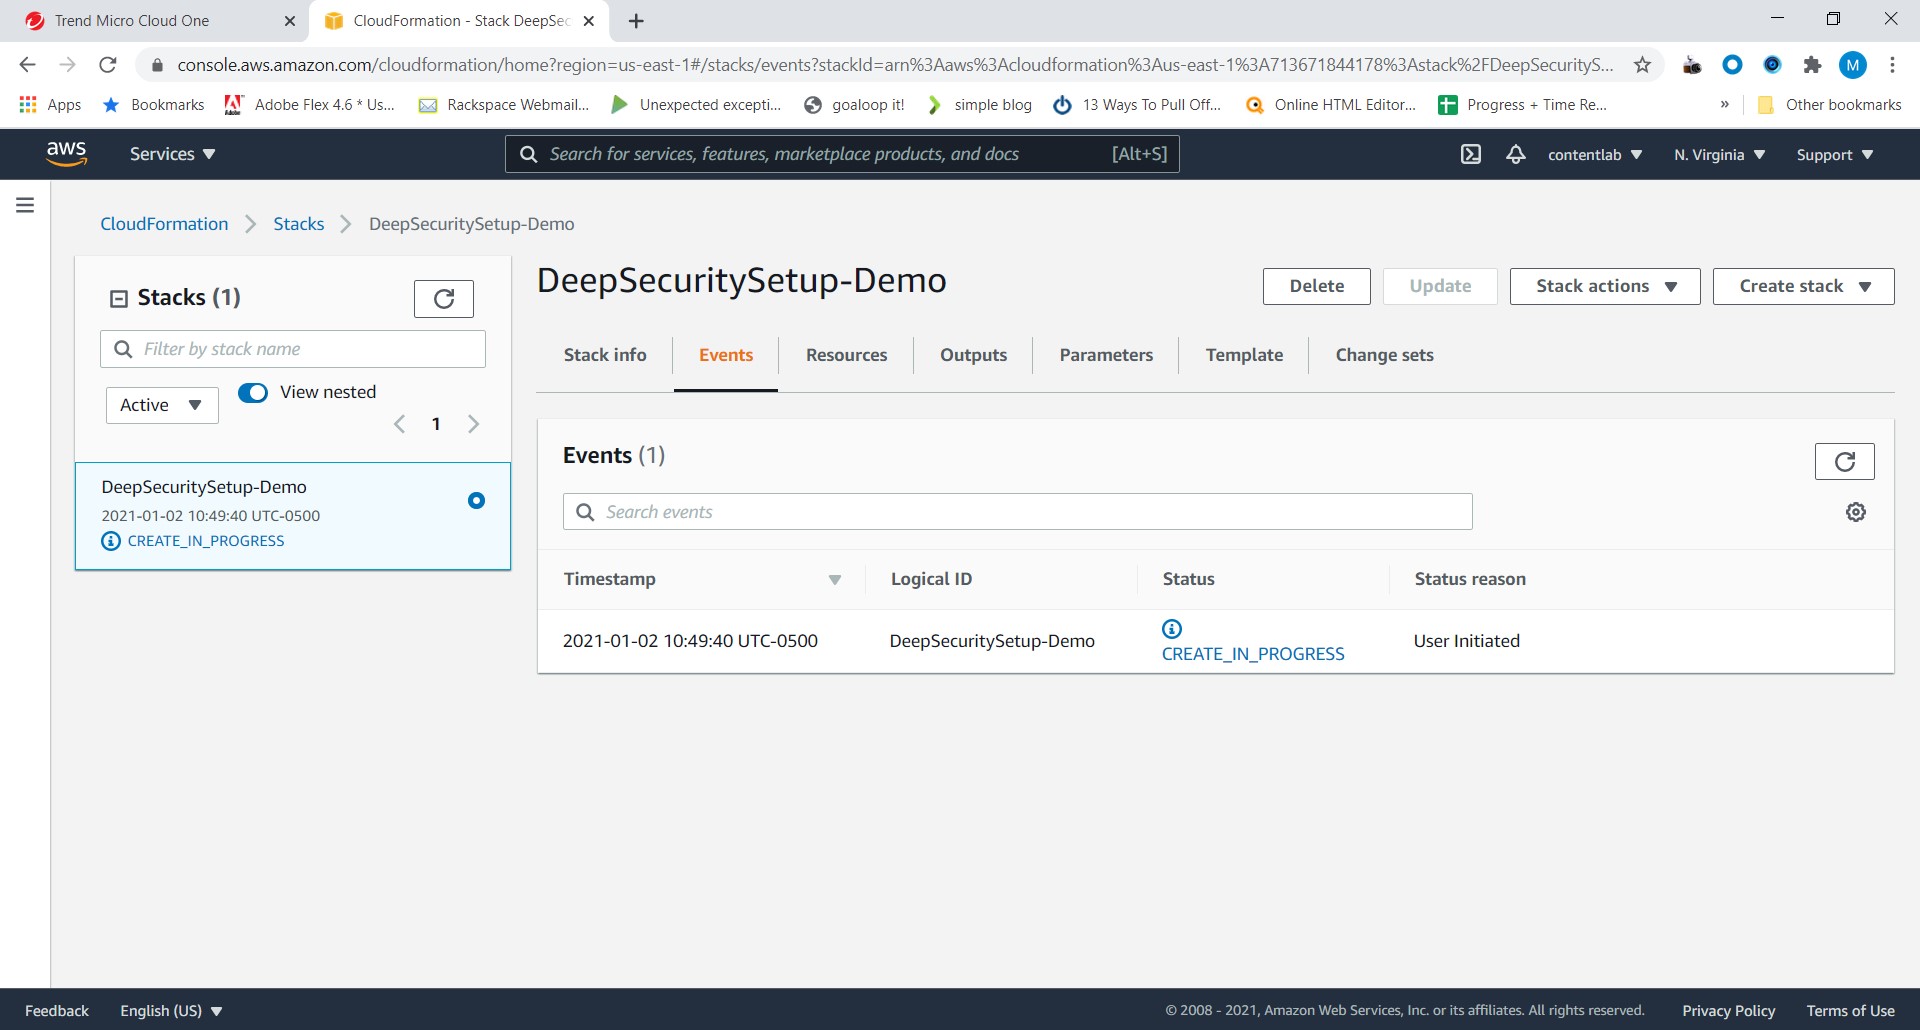
Task: Click the Update button
Action: (1440, 286)
